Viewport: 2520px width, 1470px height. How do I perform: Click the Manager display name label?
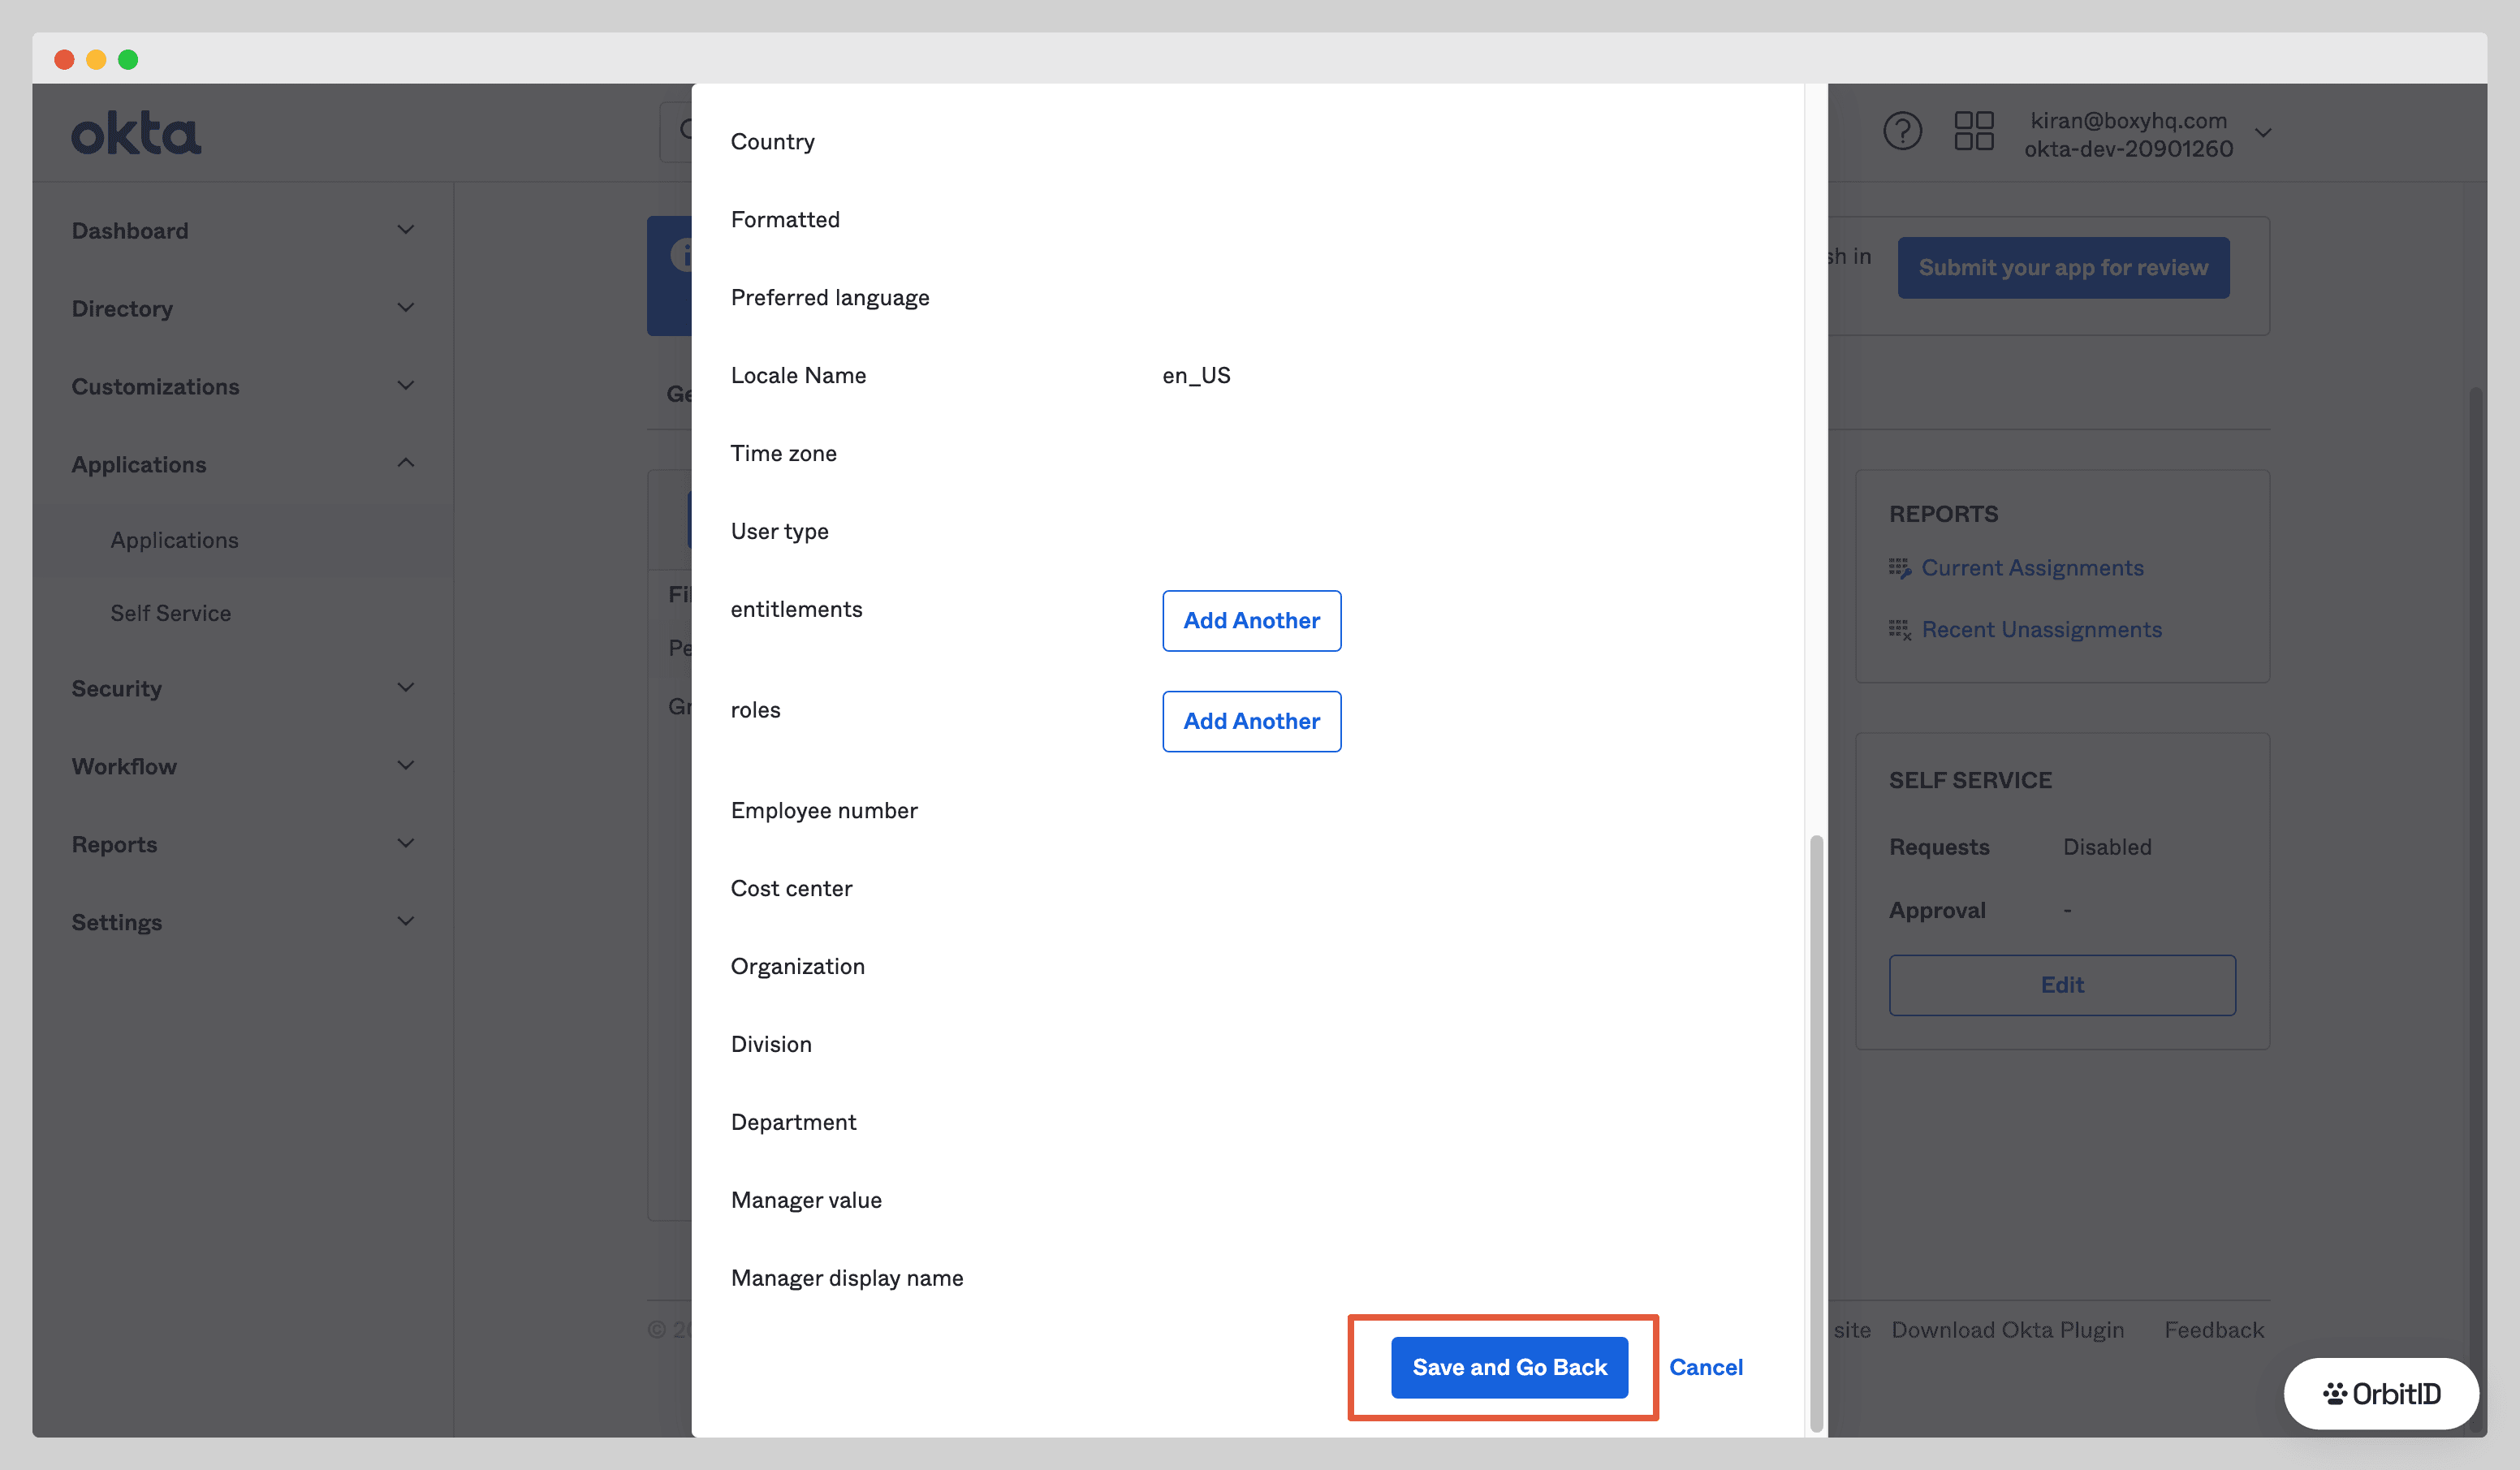click(847, 1278)
